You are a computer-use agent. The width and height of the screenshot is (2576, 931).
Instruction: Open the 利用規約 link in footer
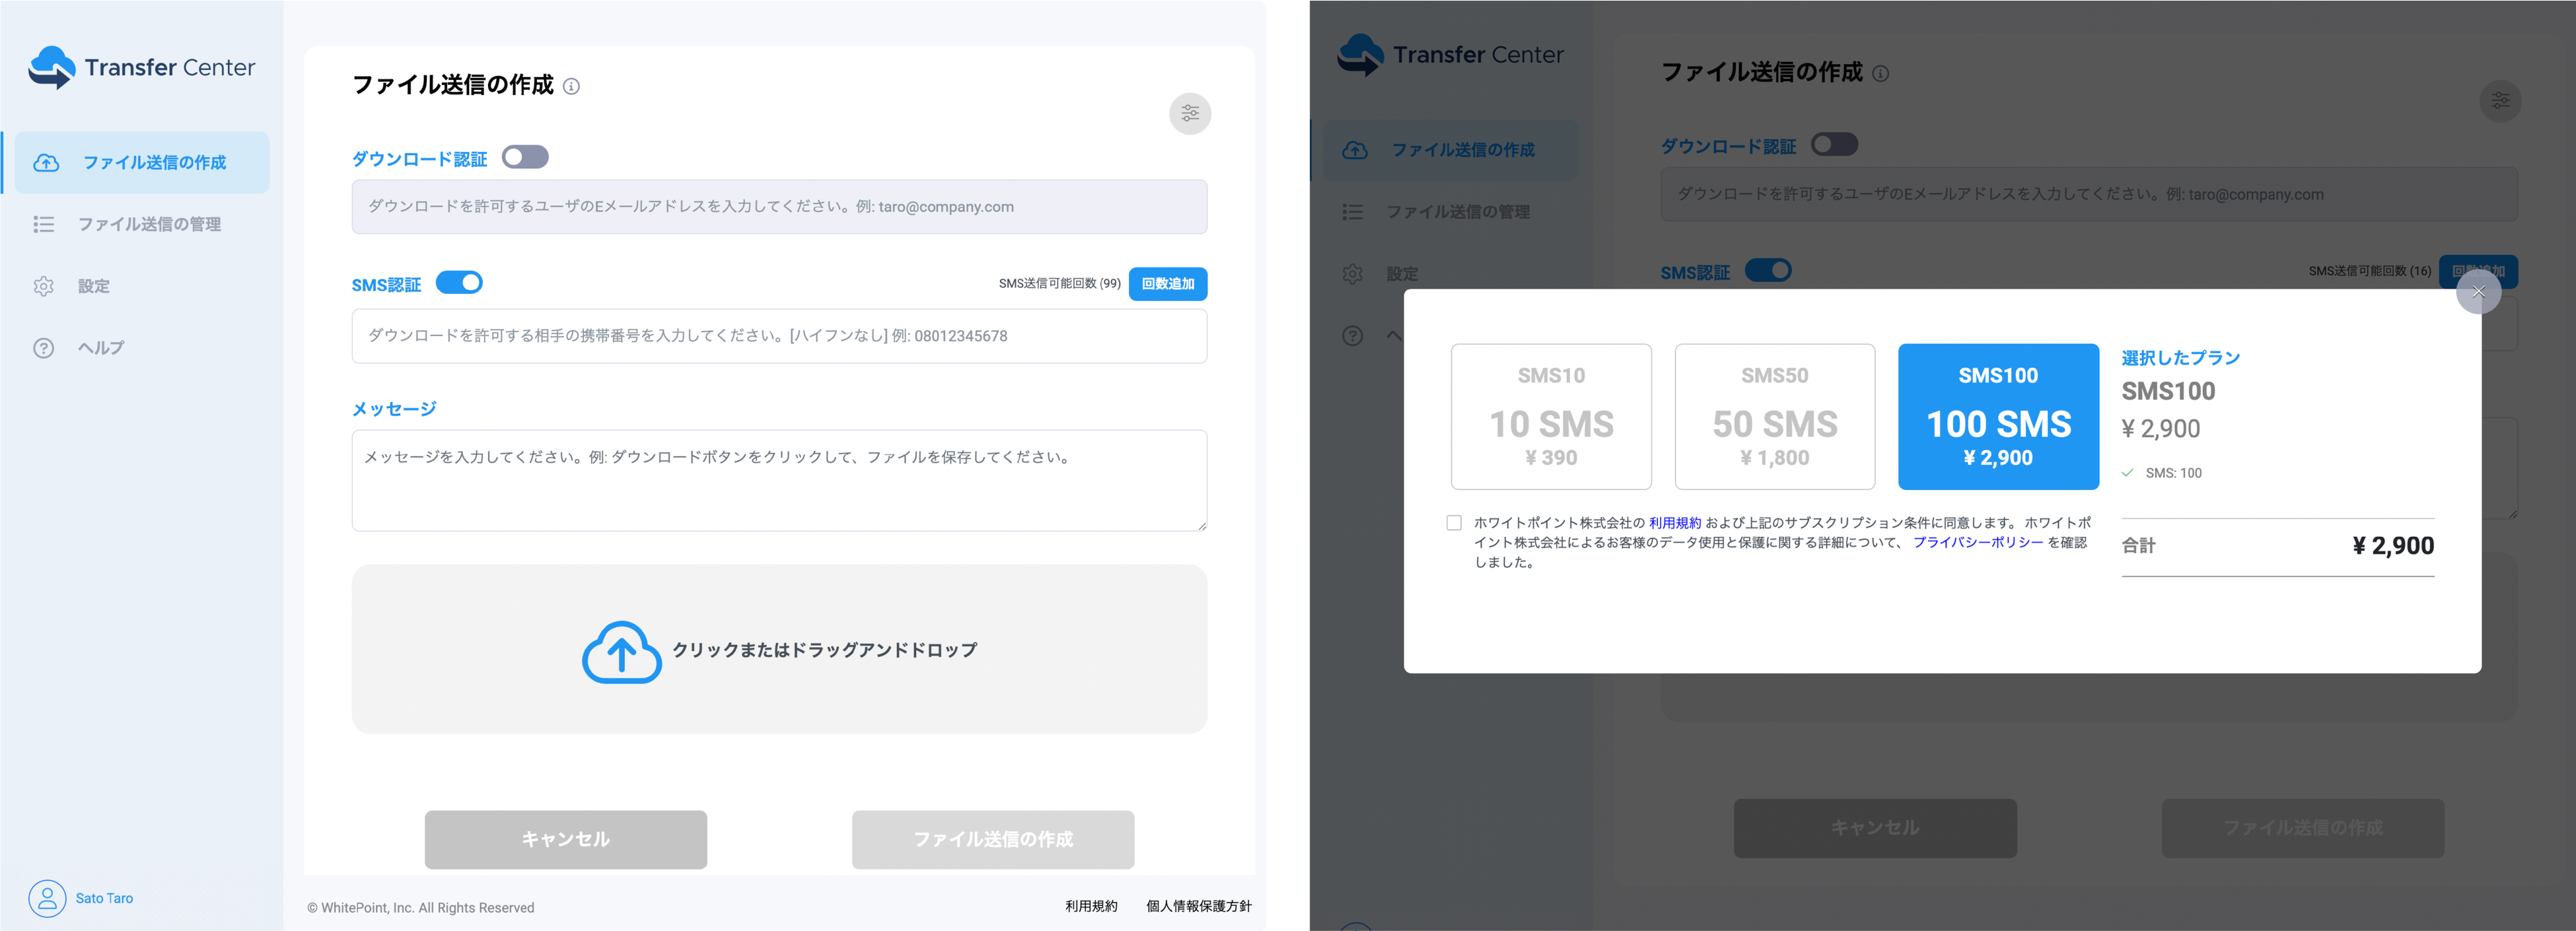click(1090, 907)
